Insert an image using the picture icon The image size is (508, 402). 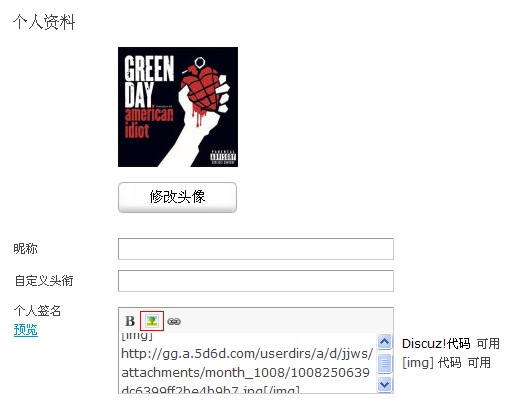pyautogui.click(x=152, y=321)
